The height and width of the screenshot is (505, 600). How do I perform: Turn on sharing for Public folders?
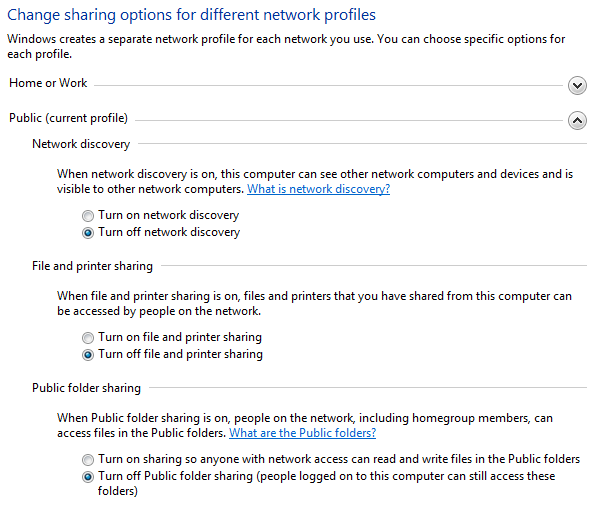point(89,459)
